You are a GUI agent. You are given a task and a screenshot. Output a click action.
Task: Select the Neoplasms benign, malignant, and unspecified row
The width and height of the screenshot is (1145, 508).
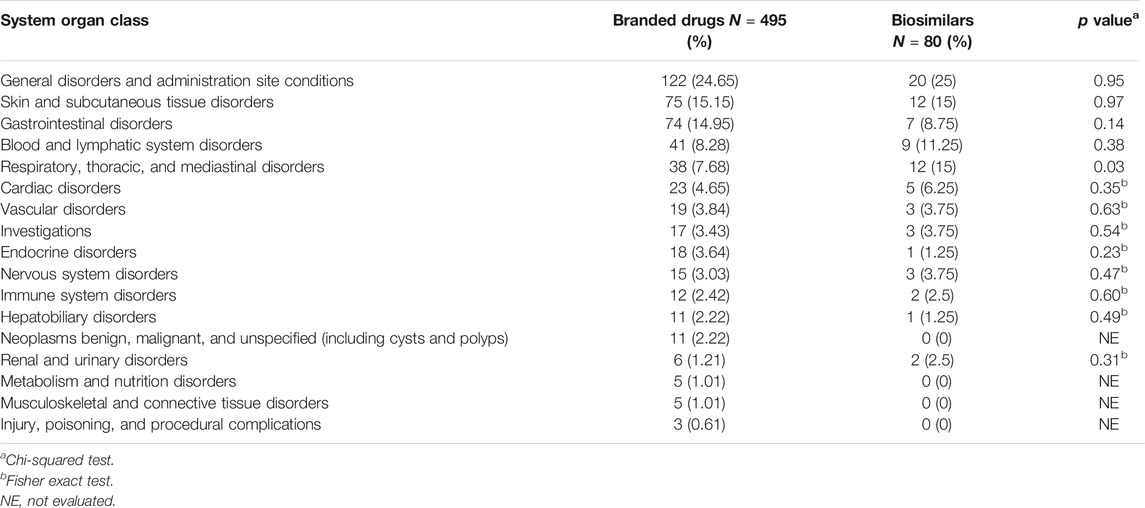point(572,339)
